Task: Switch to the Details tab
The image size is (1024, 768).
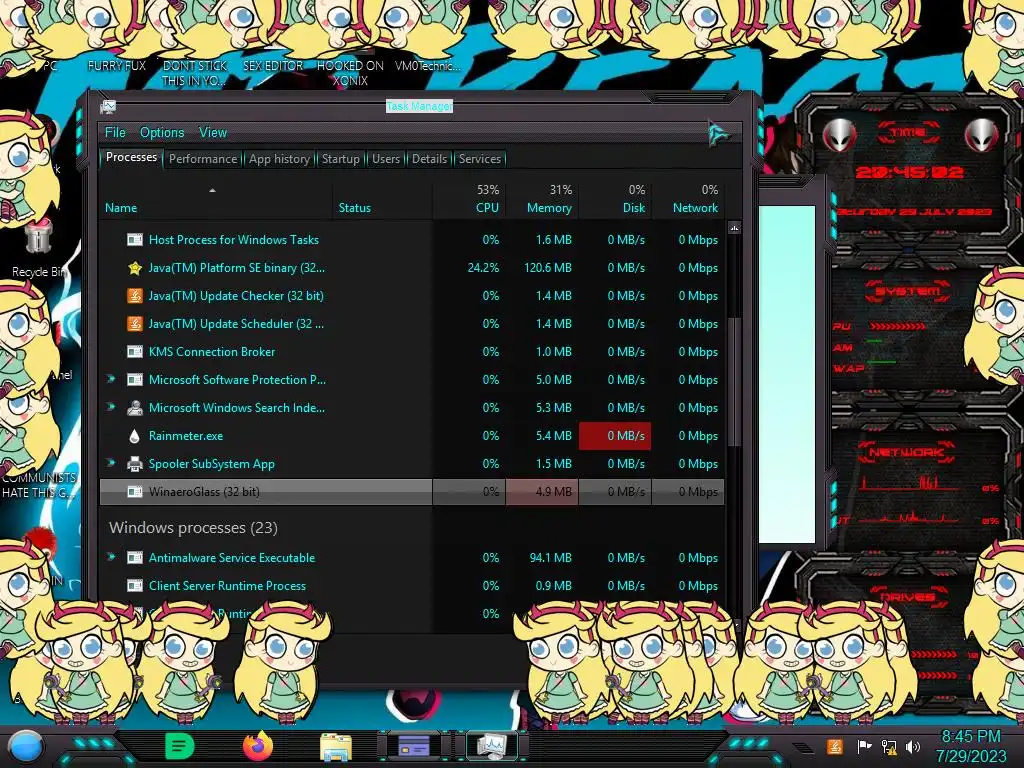Action: click(x=429, y=159)
